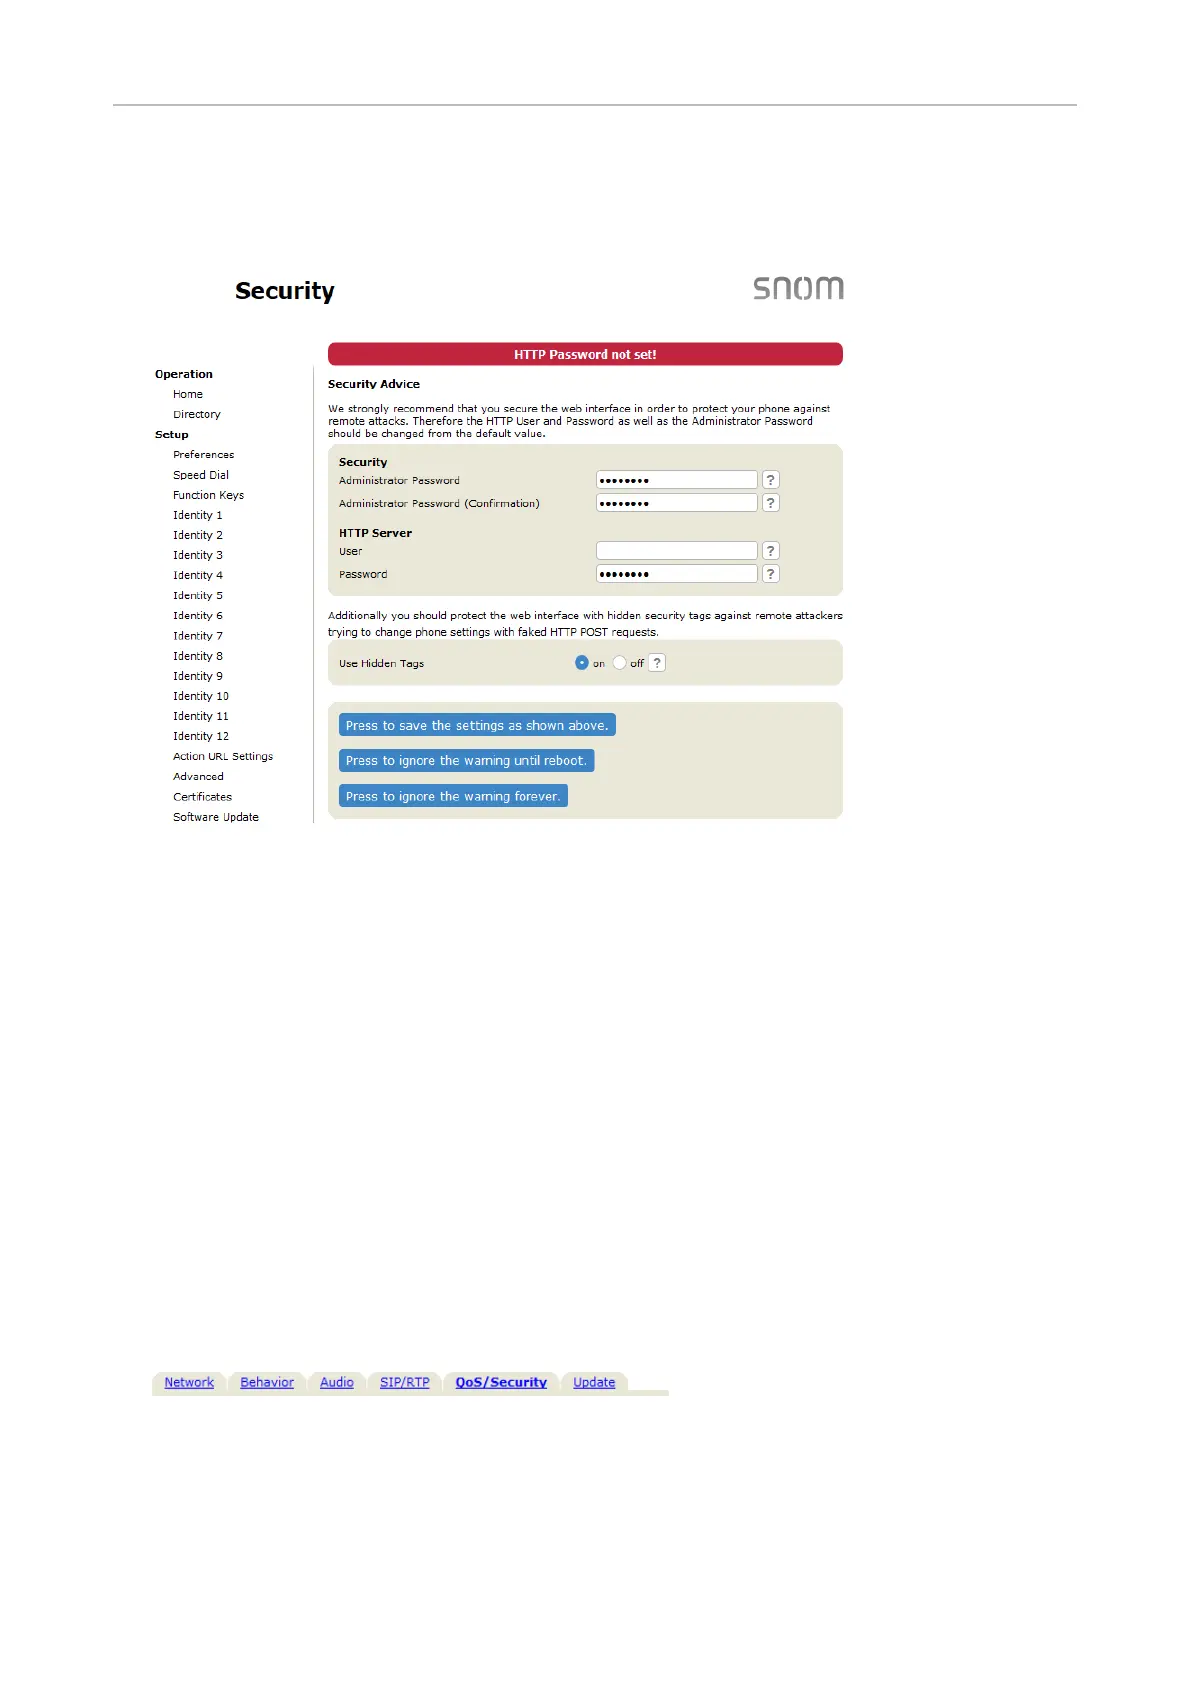This screenshot has width=1191, height=1684.
Task: Click the HTTP Server section label
Action: [375, 533]
